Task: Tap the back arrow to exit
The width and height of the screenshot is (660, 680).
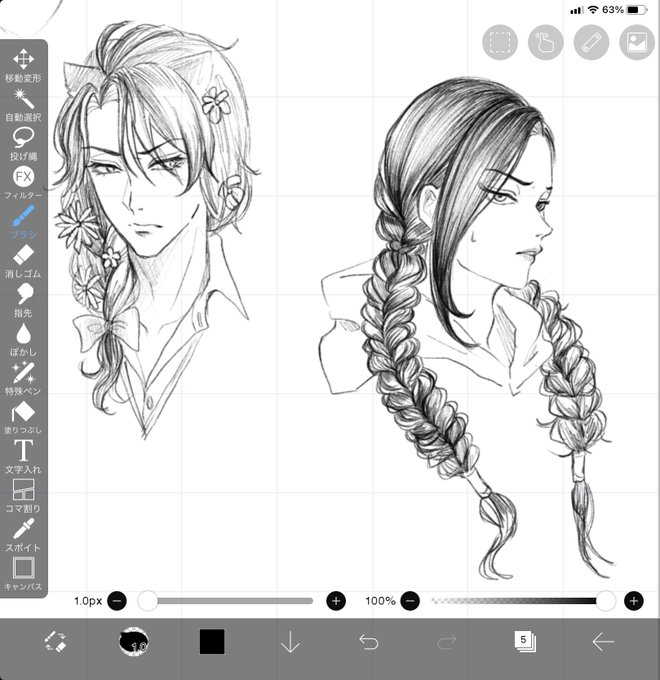Action: [x=603, y=642]
